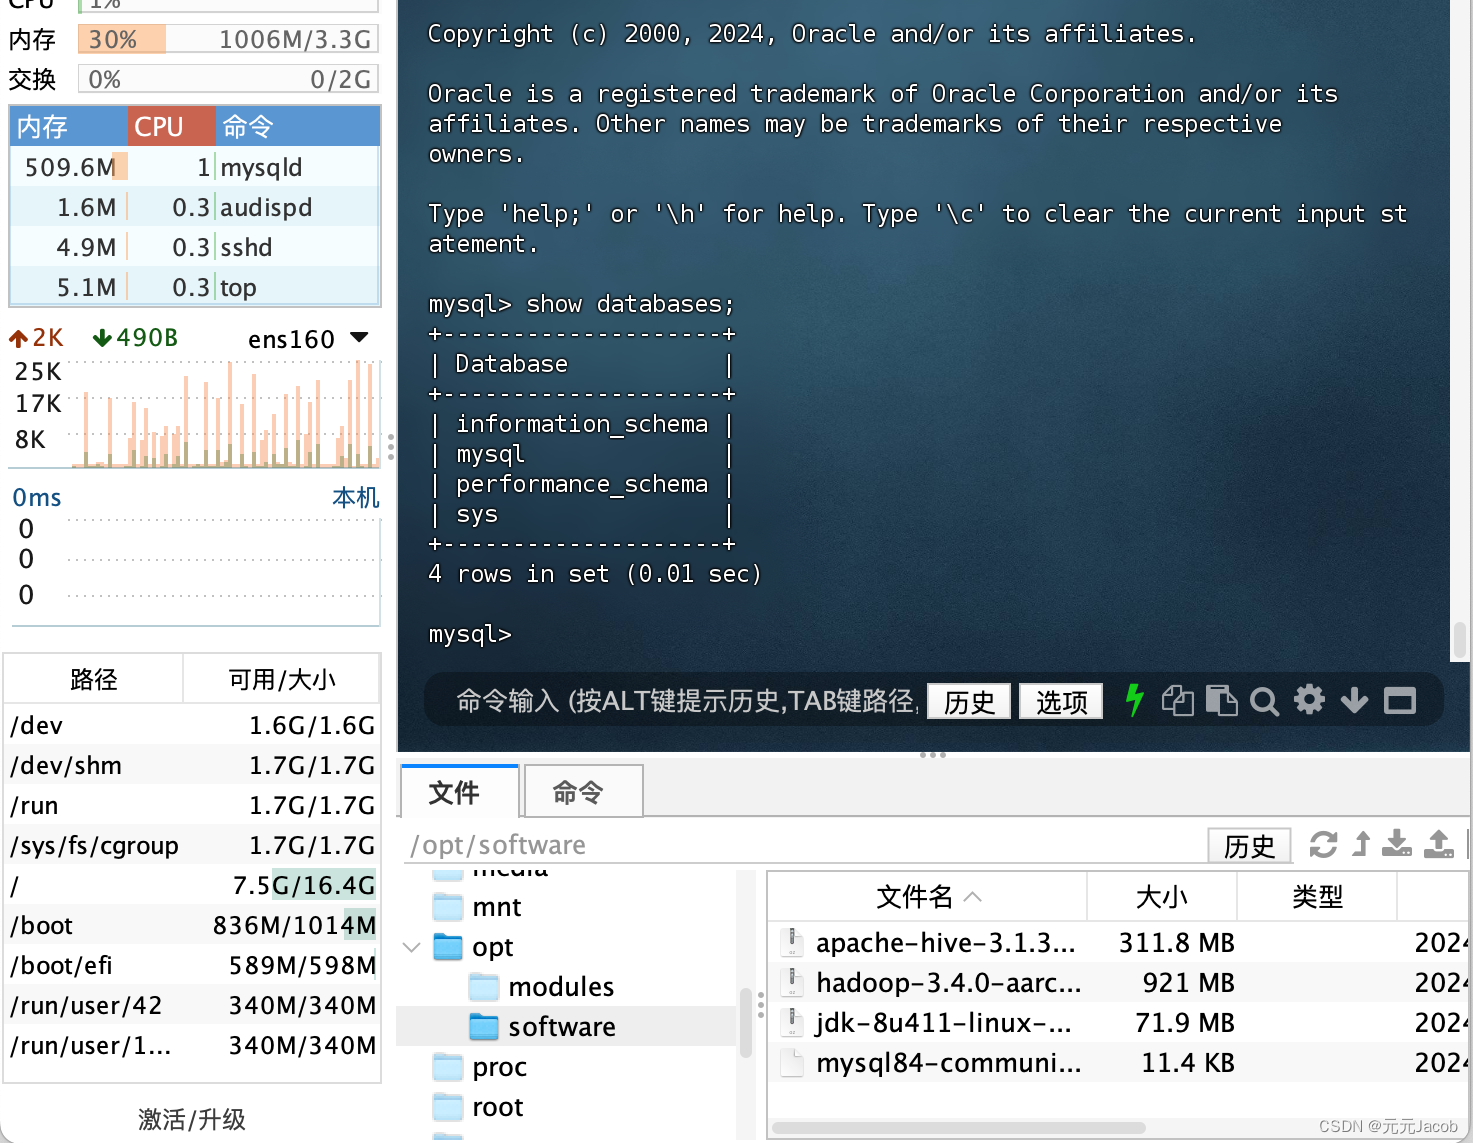The height and width of the screenshot is (1143, 1473).
Task: Click hadoop archive file icon
Action: (x=792, y=982)
